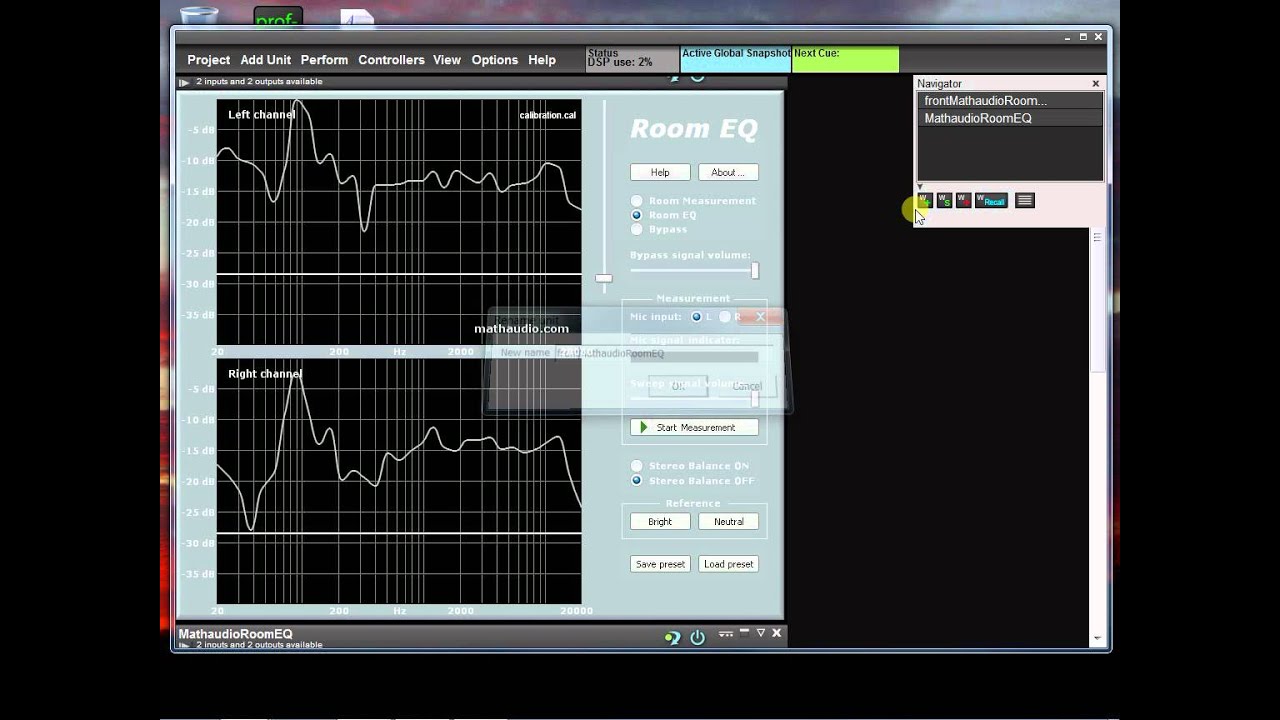Image resolution: width=1280 pixels, height=720 pixels.
Task: Set reference to Bright
Action: pyautogui.click(x=660, y=521)
